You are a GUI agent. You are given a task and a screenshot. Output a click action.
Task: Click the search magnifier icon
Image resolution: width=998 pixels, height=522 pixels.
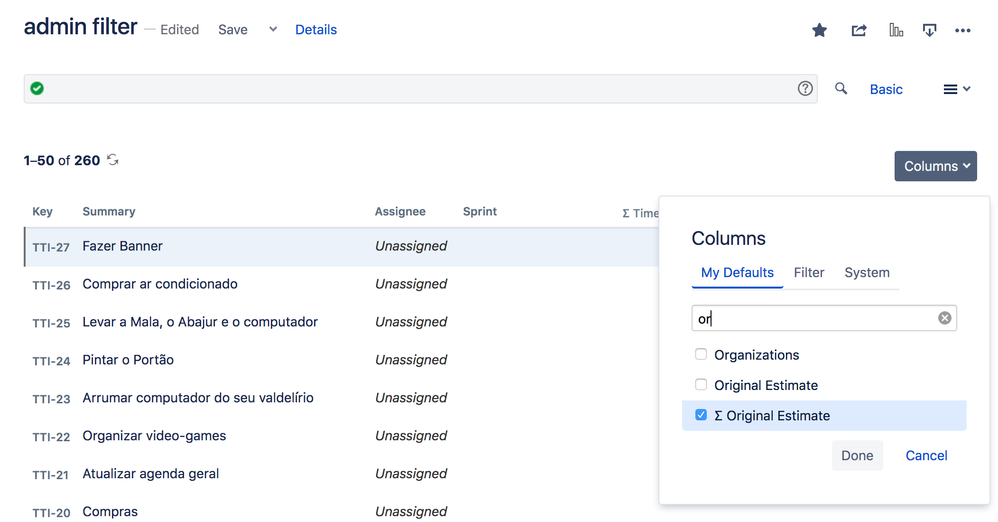(841, 88)
